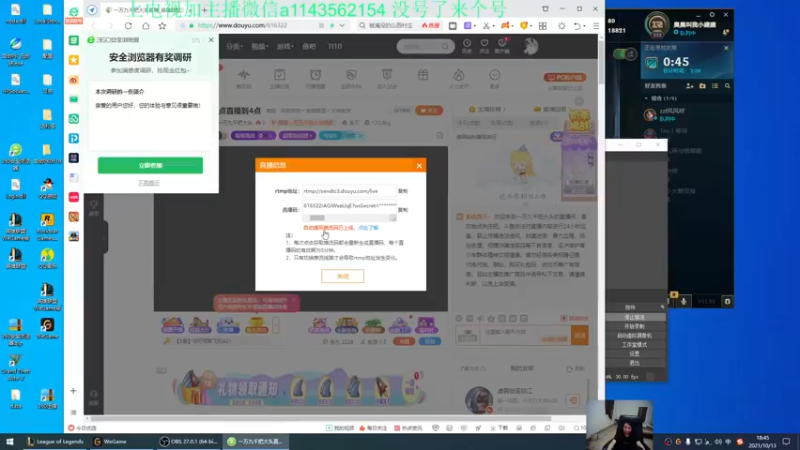
Task: Open the alarm clock reminder icon
Action: 315,78
